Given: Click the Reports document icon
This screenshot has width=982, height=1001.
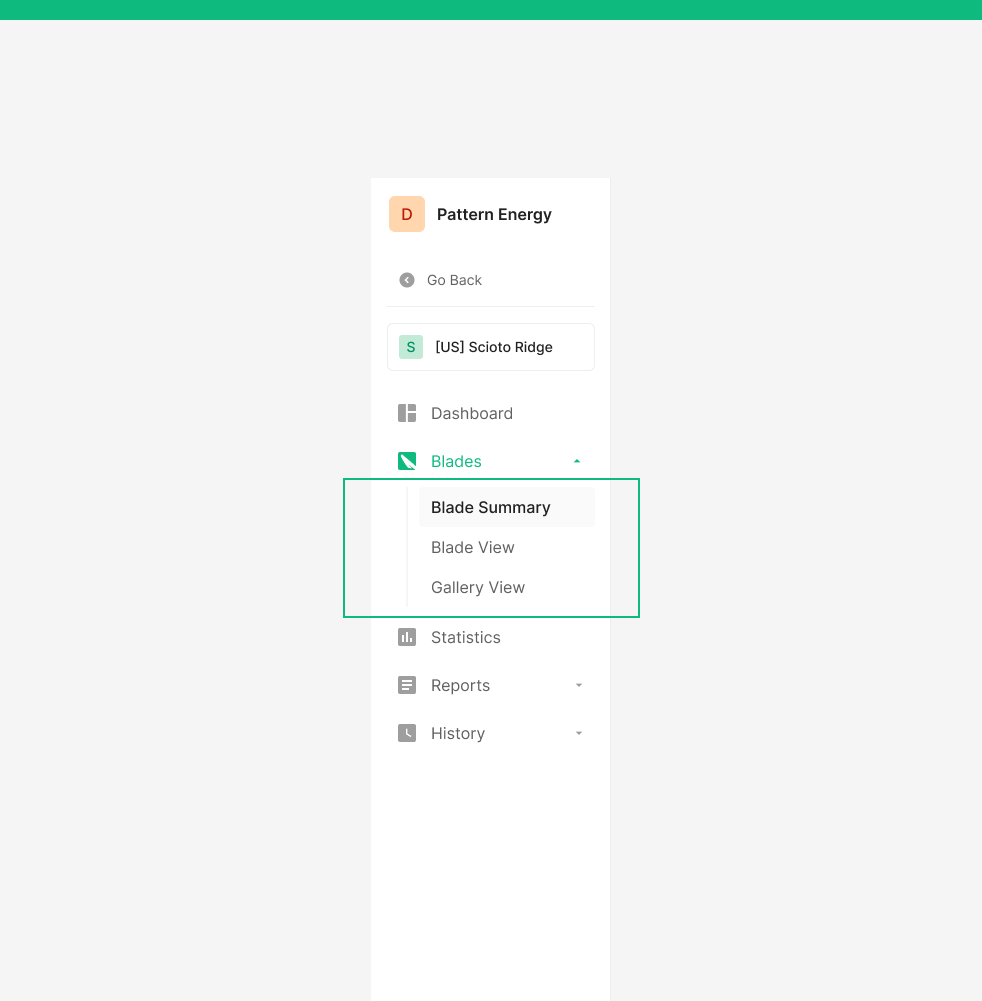Looking at the screenshot, I should [407, 685].
